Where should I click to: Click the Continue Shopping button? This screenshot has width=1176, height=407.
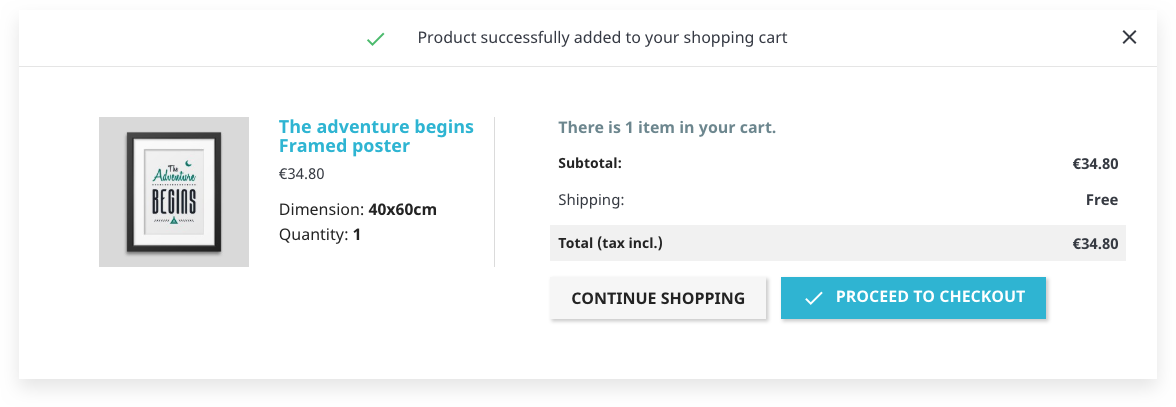coord(658,298)
